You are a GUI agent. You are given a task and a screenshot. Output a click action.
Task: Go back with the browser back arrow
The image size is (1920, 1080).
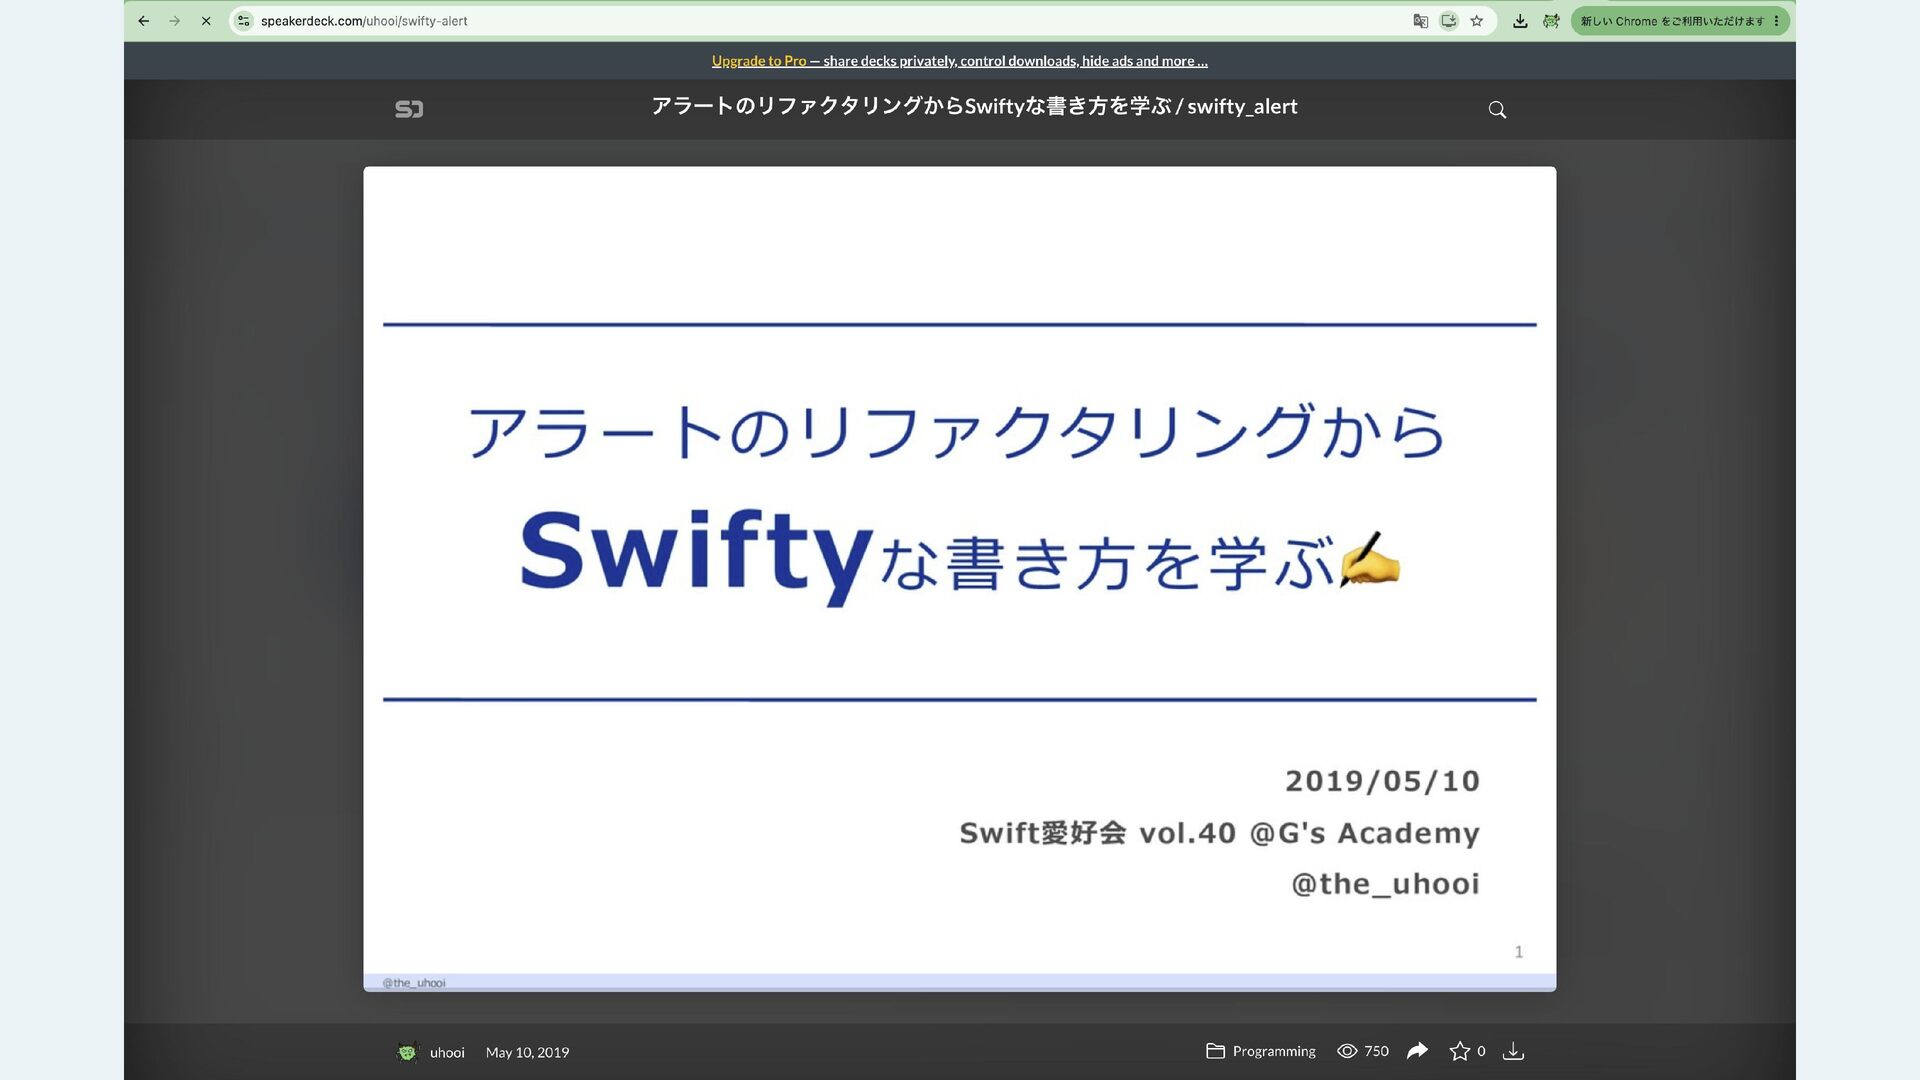(x=143, y=21)
